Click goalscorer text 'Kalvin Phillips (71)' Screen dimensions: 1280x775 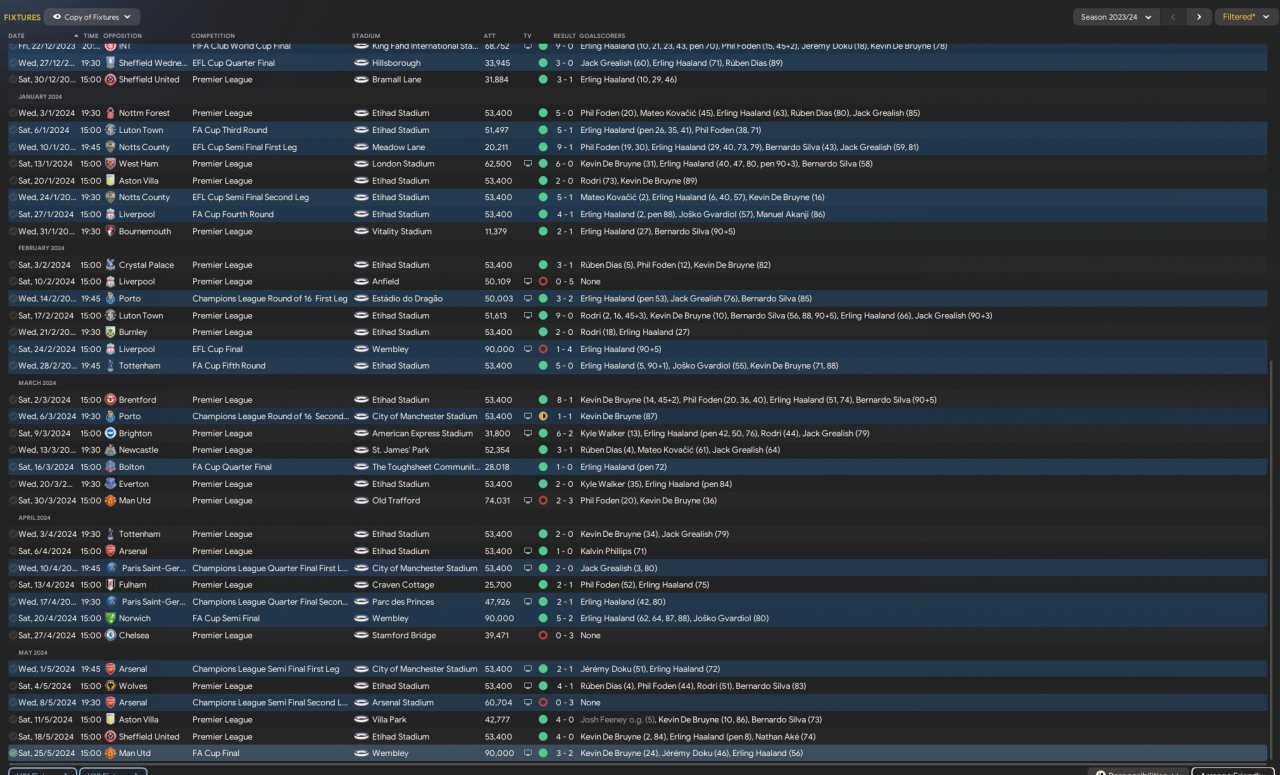[613, 551]
